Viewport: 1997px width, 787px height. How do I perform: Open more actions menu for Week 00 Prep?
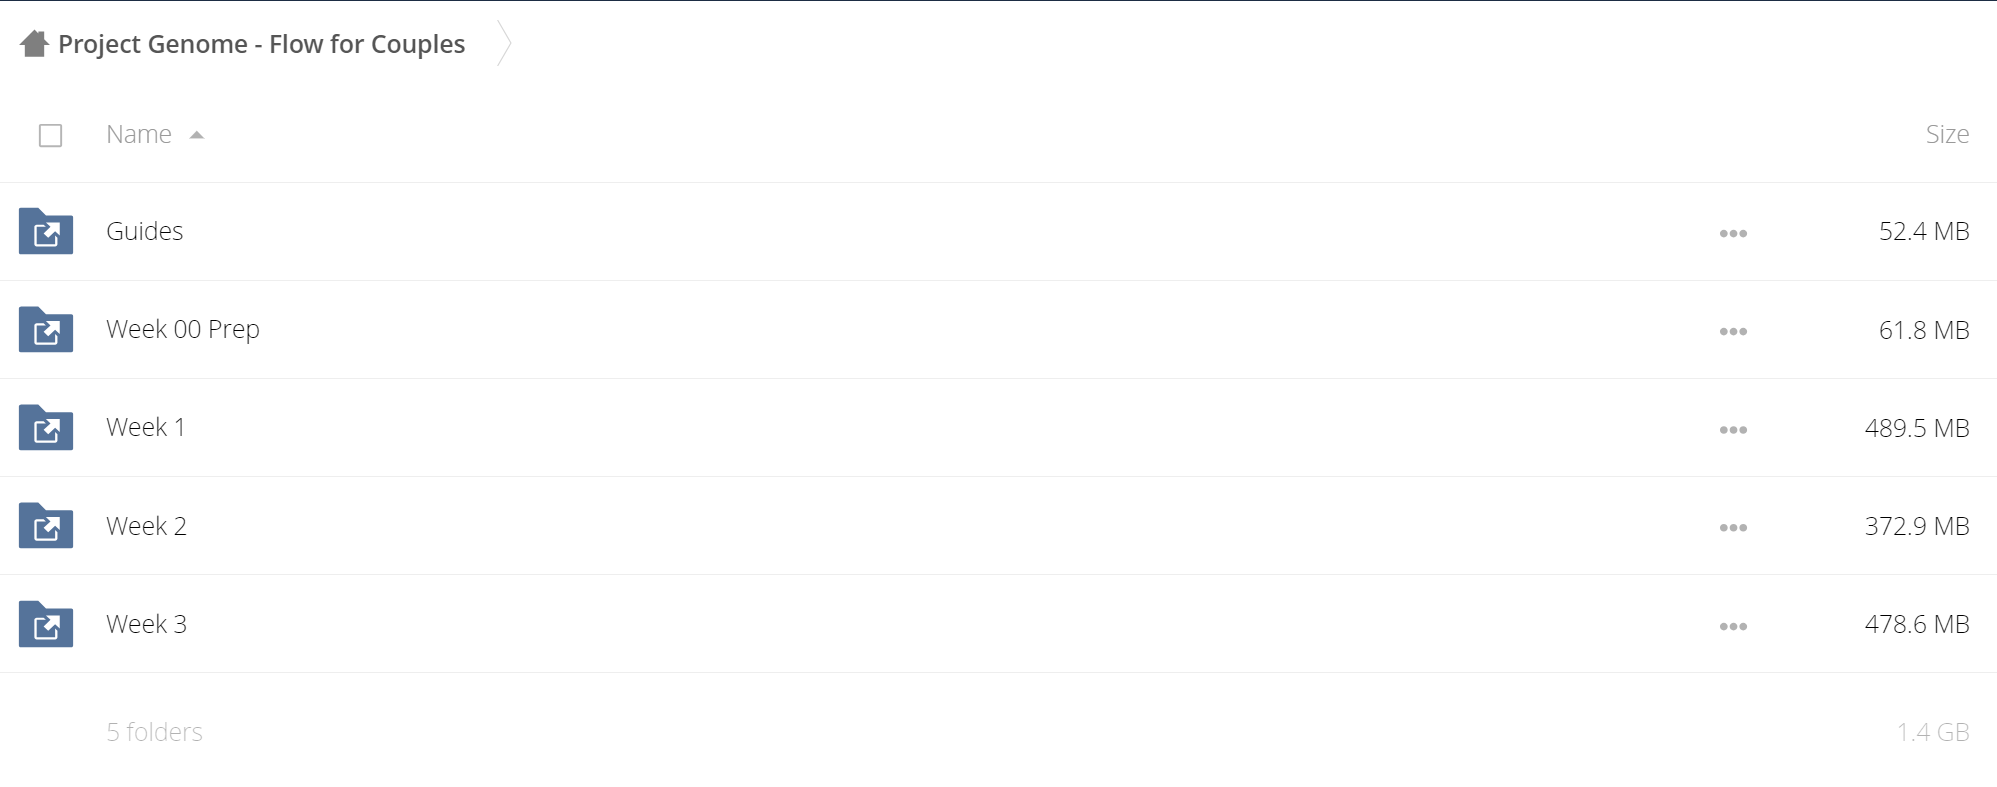coord(1733,331)
